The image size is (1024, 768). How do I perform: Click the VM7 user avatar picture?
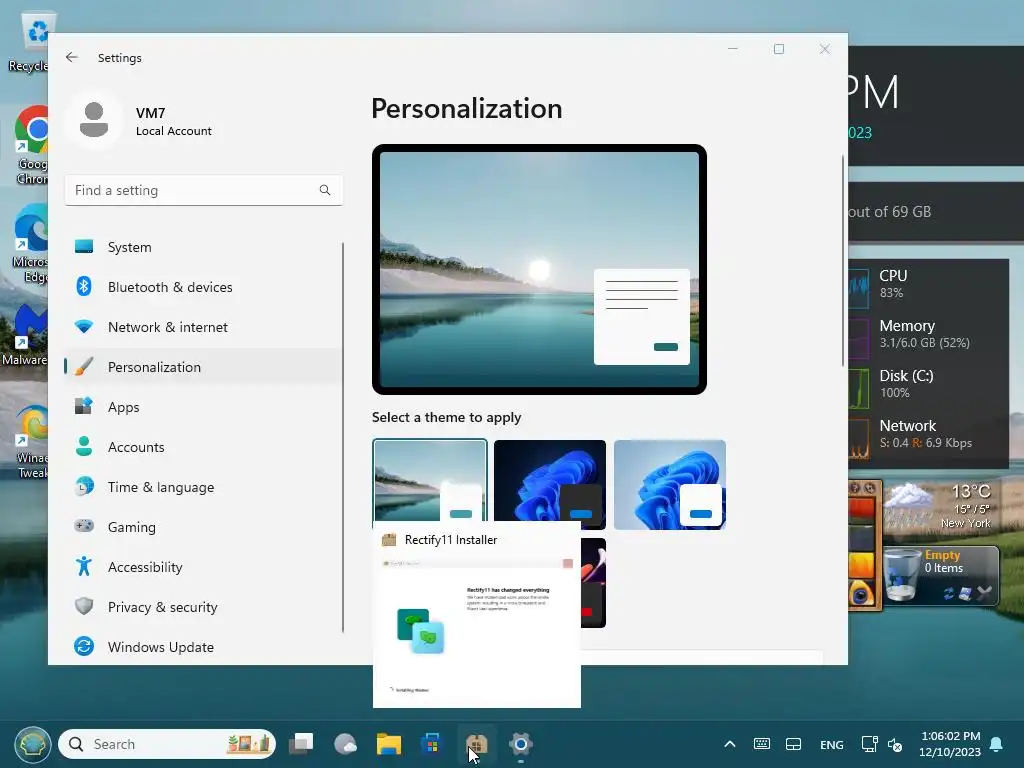click(94, 120)
